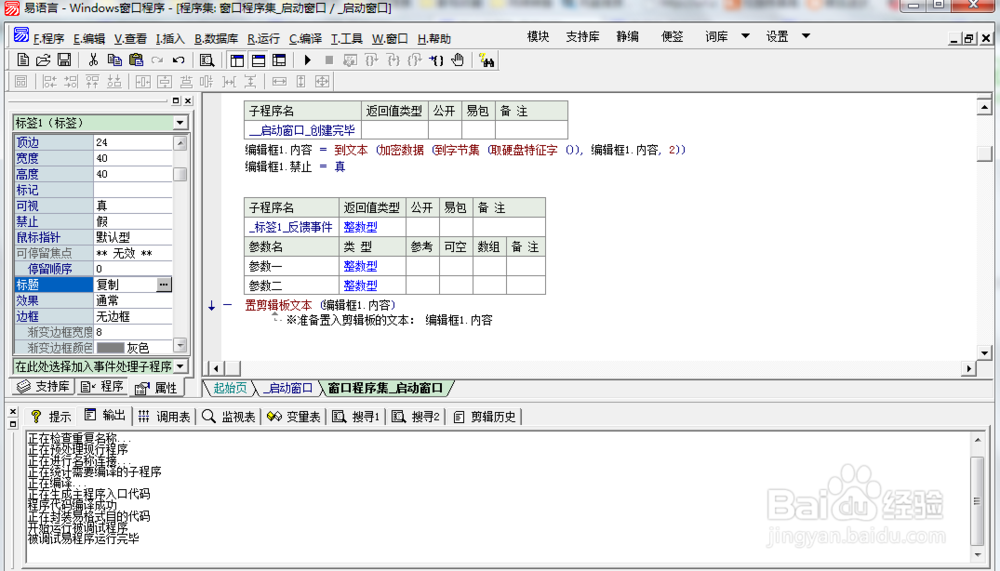Click the Paste clipboard icon
Screen dimensions: 1000x571
(135, 60)
